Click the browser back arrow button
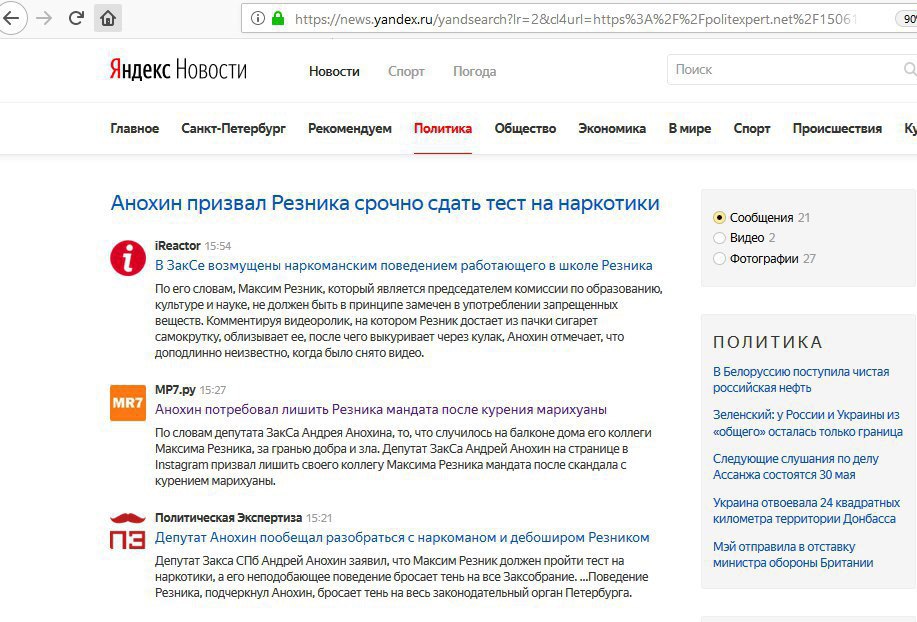The image size is (917, 622). [x=11, y=18]
